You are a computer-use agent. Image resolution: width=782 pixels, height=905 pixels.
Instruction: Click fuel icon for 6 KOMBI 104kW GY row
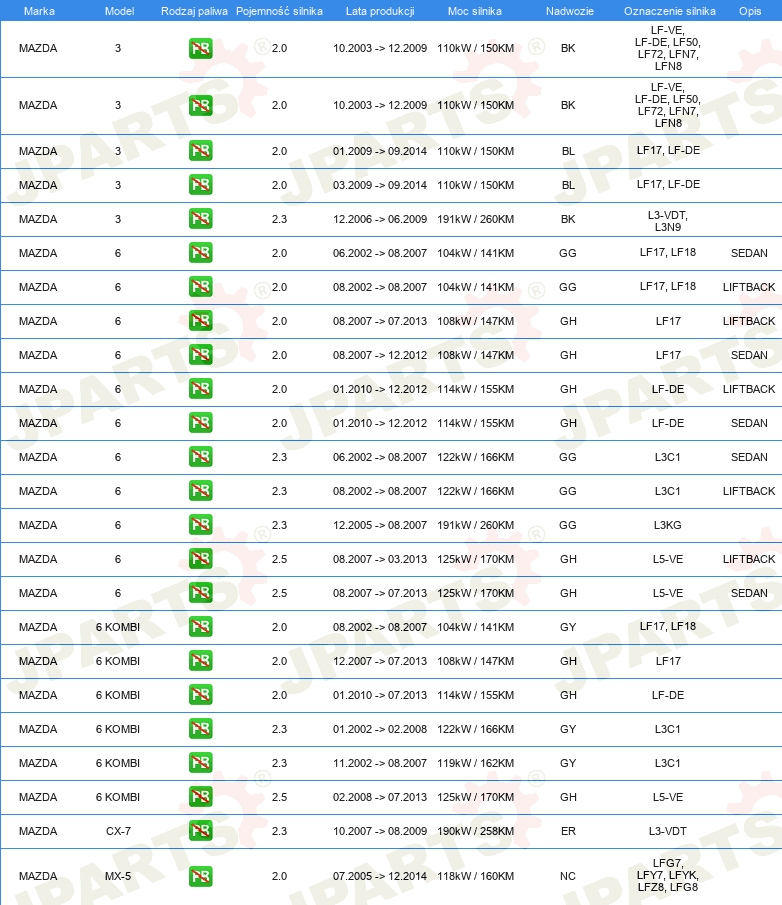point(200,627)
